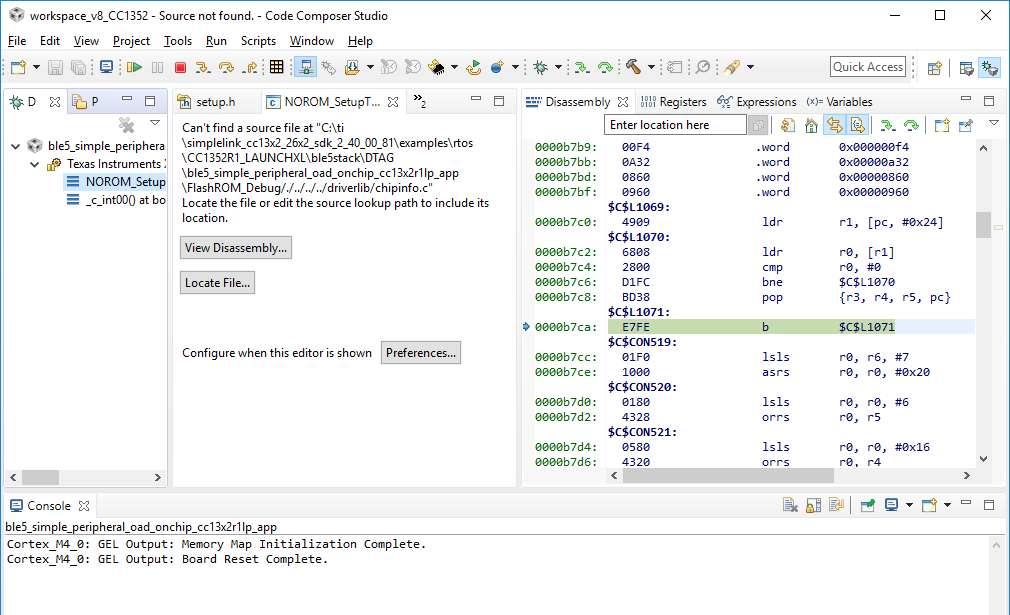The image size is (1010, 615).
Task: Switch to the Registers tab
Action: (x=673, y=102)
